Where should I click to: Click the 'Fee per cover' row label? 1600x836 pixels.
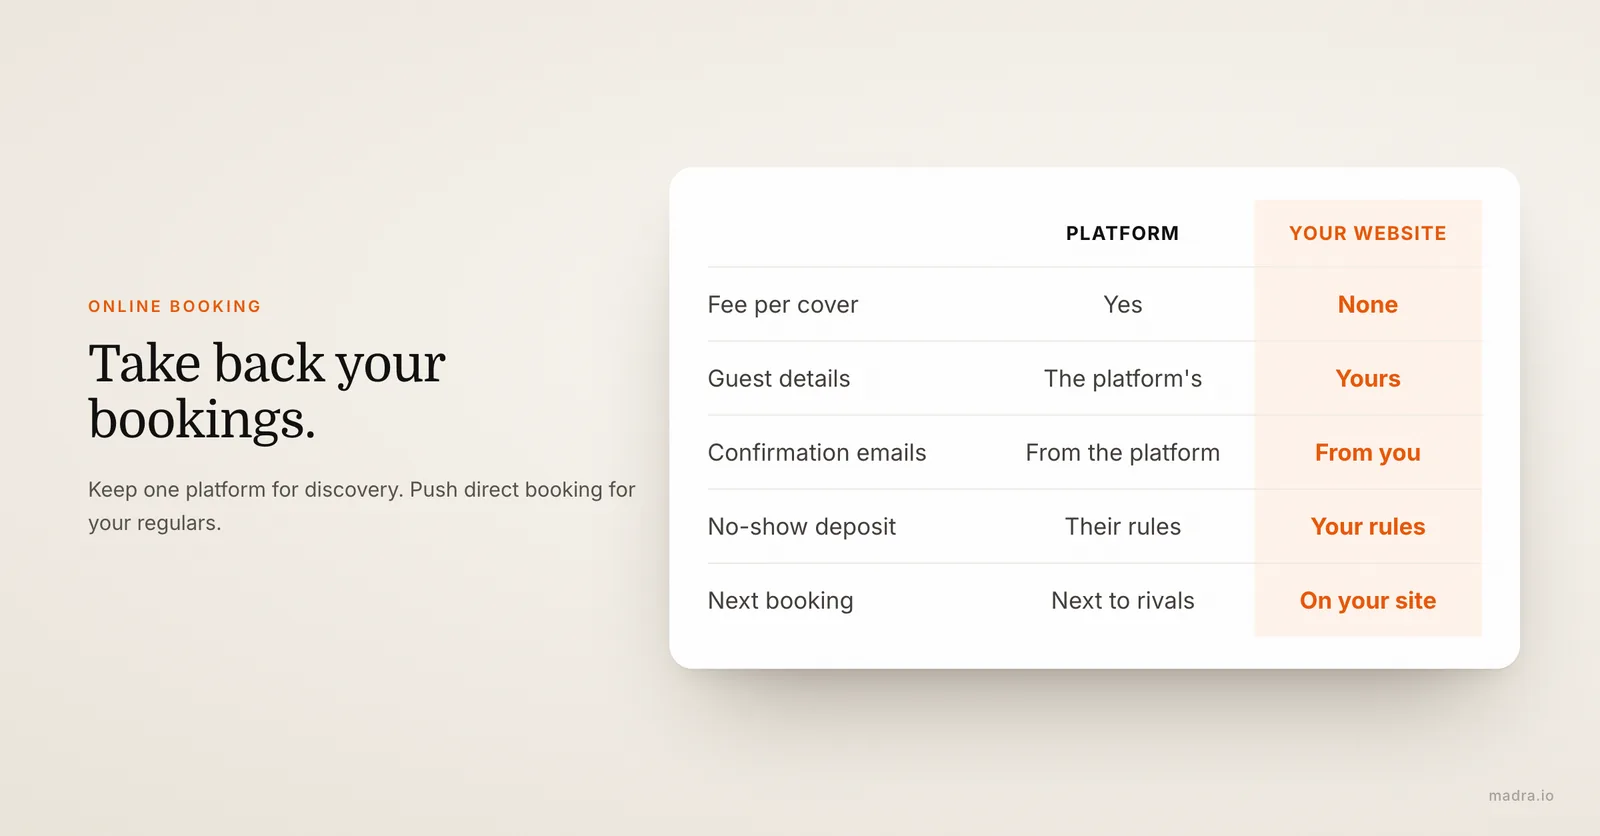click(x=783, y=305)
